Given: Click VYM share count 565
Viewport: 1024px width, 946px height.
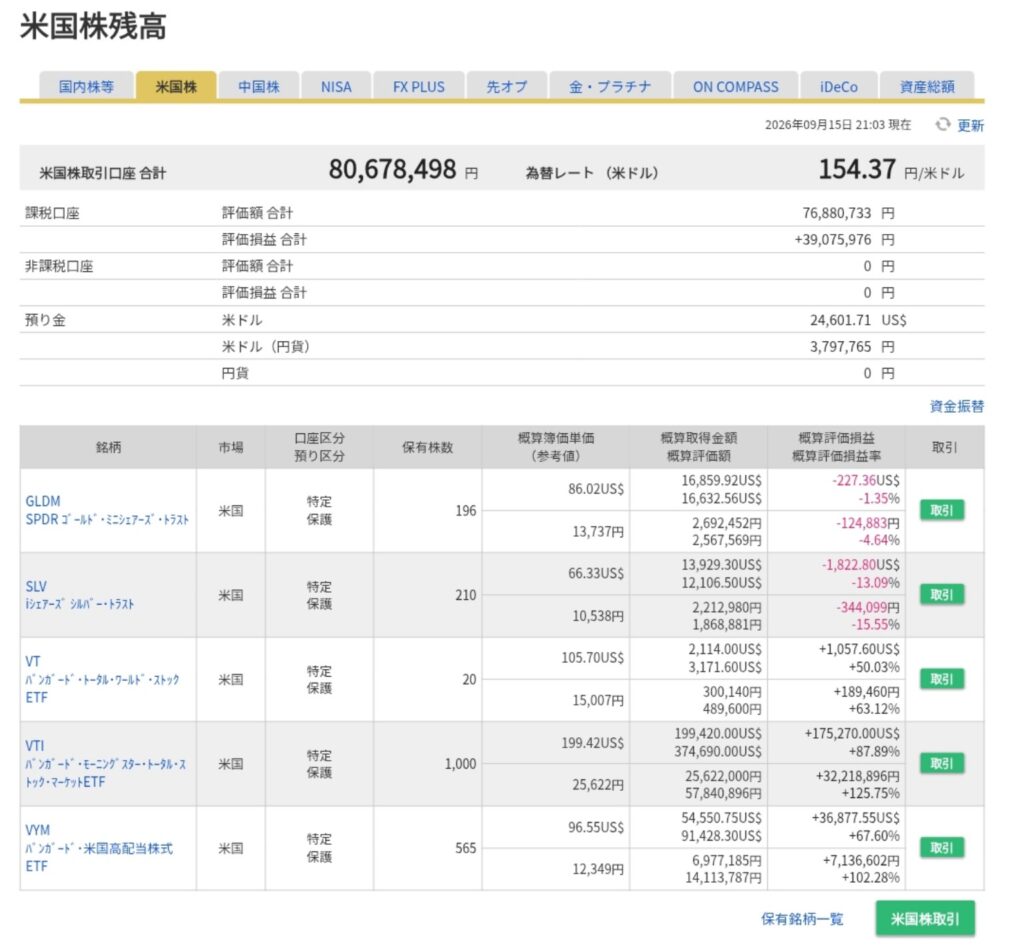Looking at the screenshot, I should (x=466, y=848).
